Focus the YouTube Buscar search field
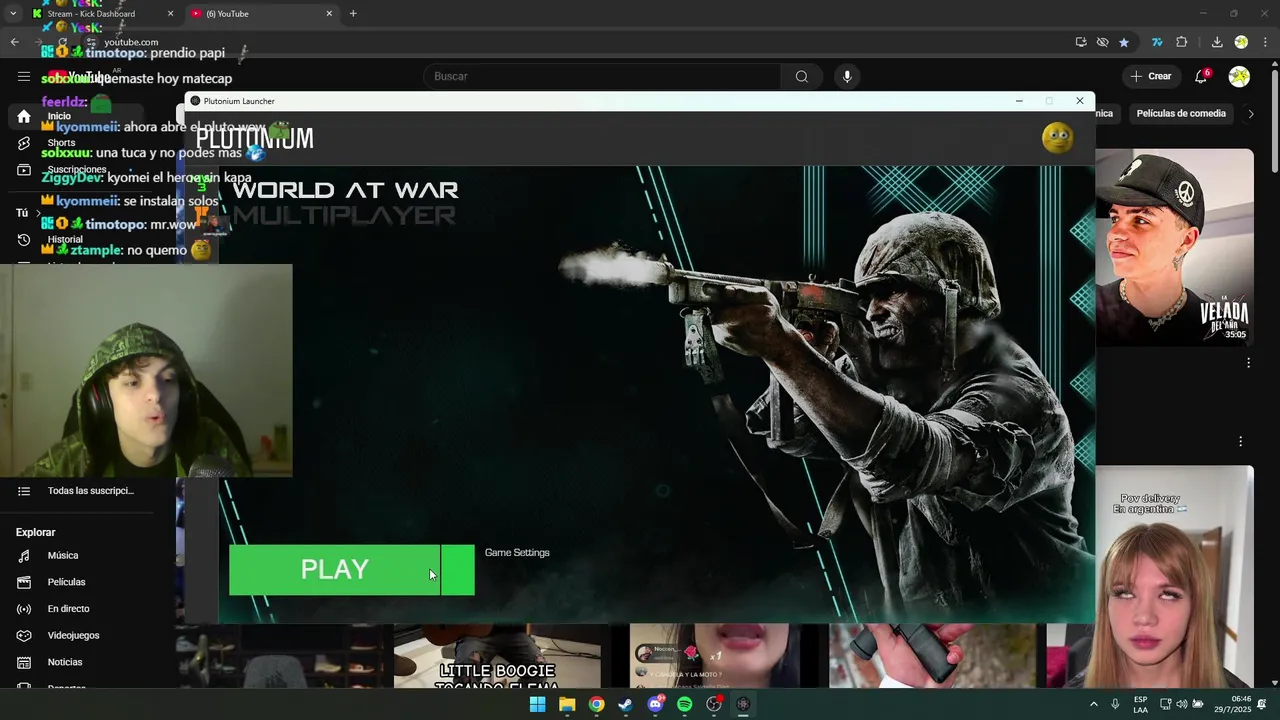The image size is (1280, 720). [602, 76]
